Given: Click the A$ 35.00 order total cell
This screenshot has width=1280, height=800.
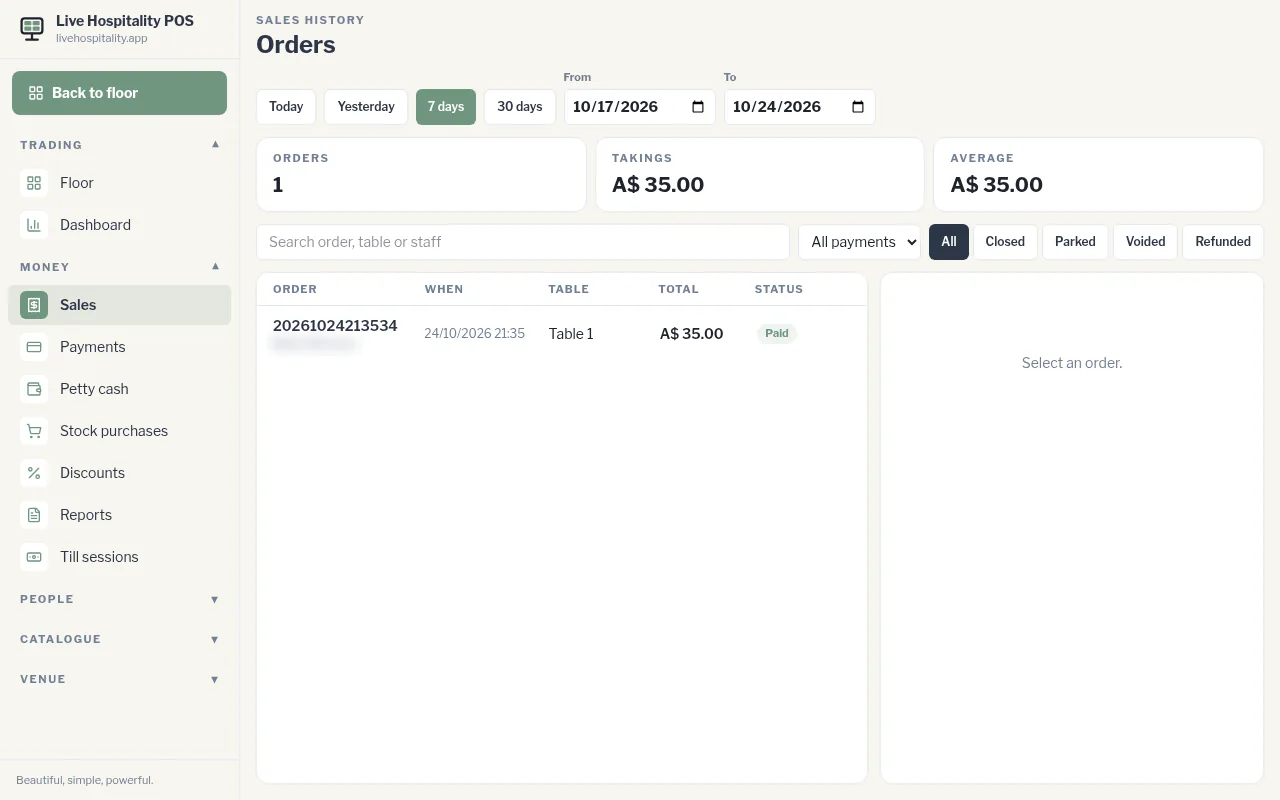Looking at the screenshot, I should tap(691, 334).
